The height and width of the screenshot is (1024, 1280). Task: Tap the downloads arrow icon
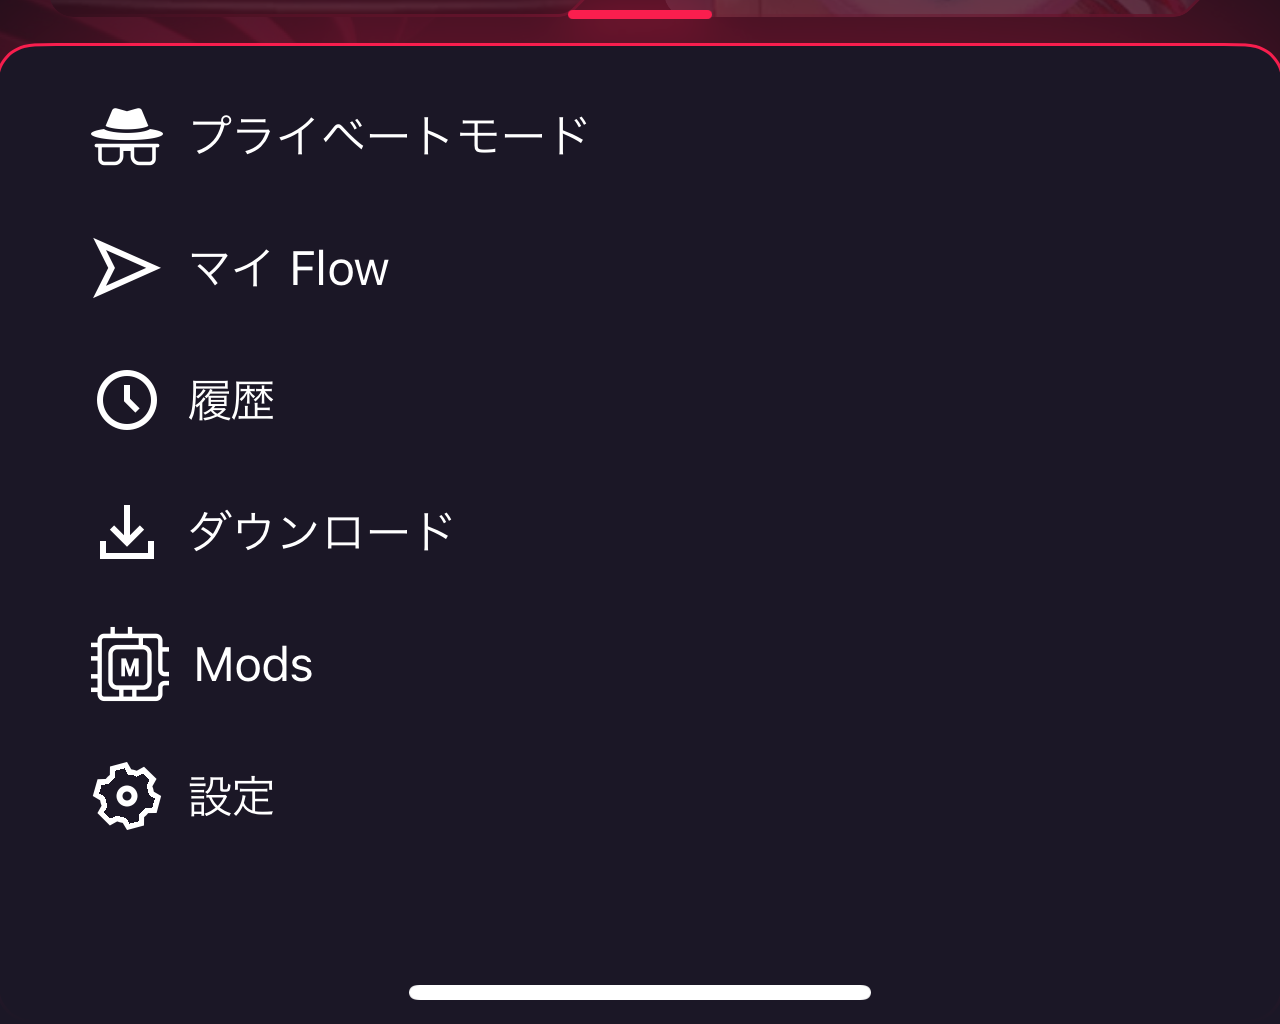click(127, 531)
